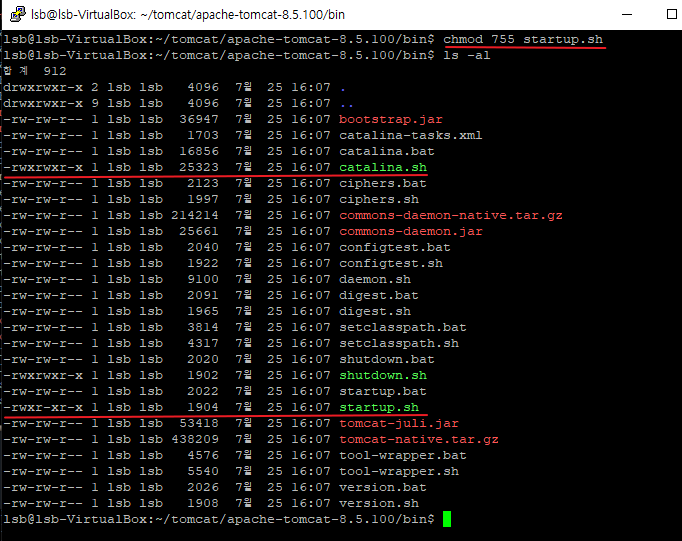
Task: Click the blue '..' parent directory entry
Action: pyautogui.click(x=347, y=104)
